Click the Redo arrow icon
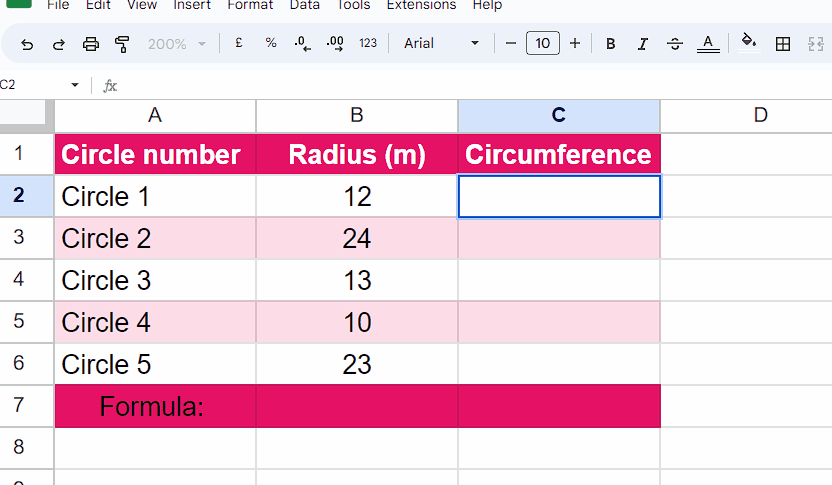 [58, 44]
